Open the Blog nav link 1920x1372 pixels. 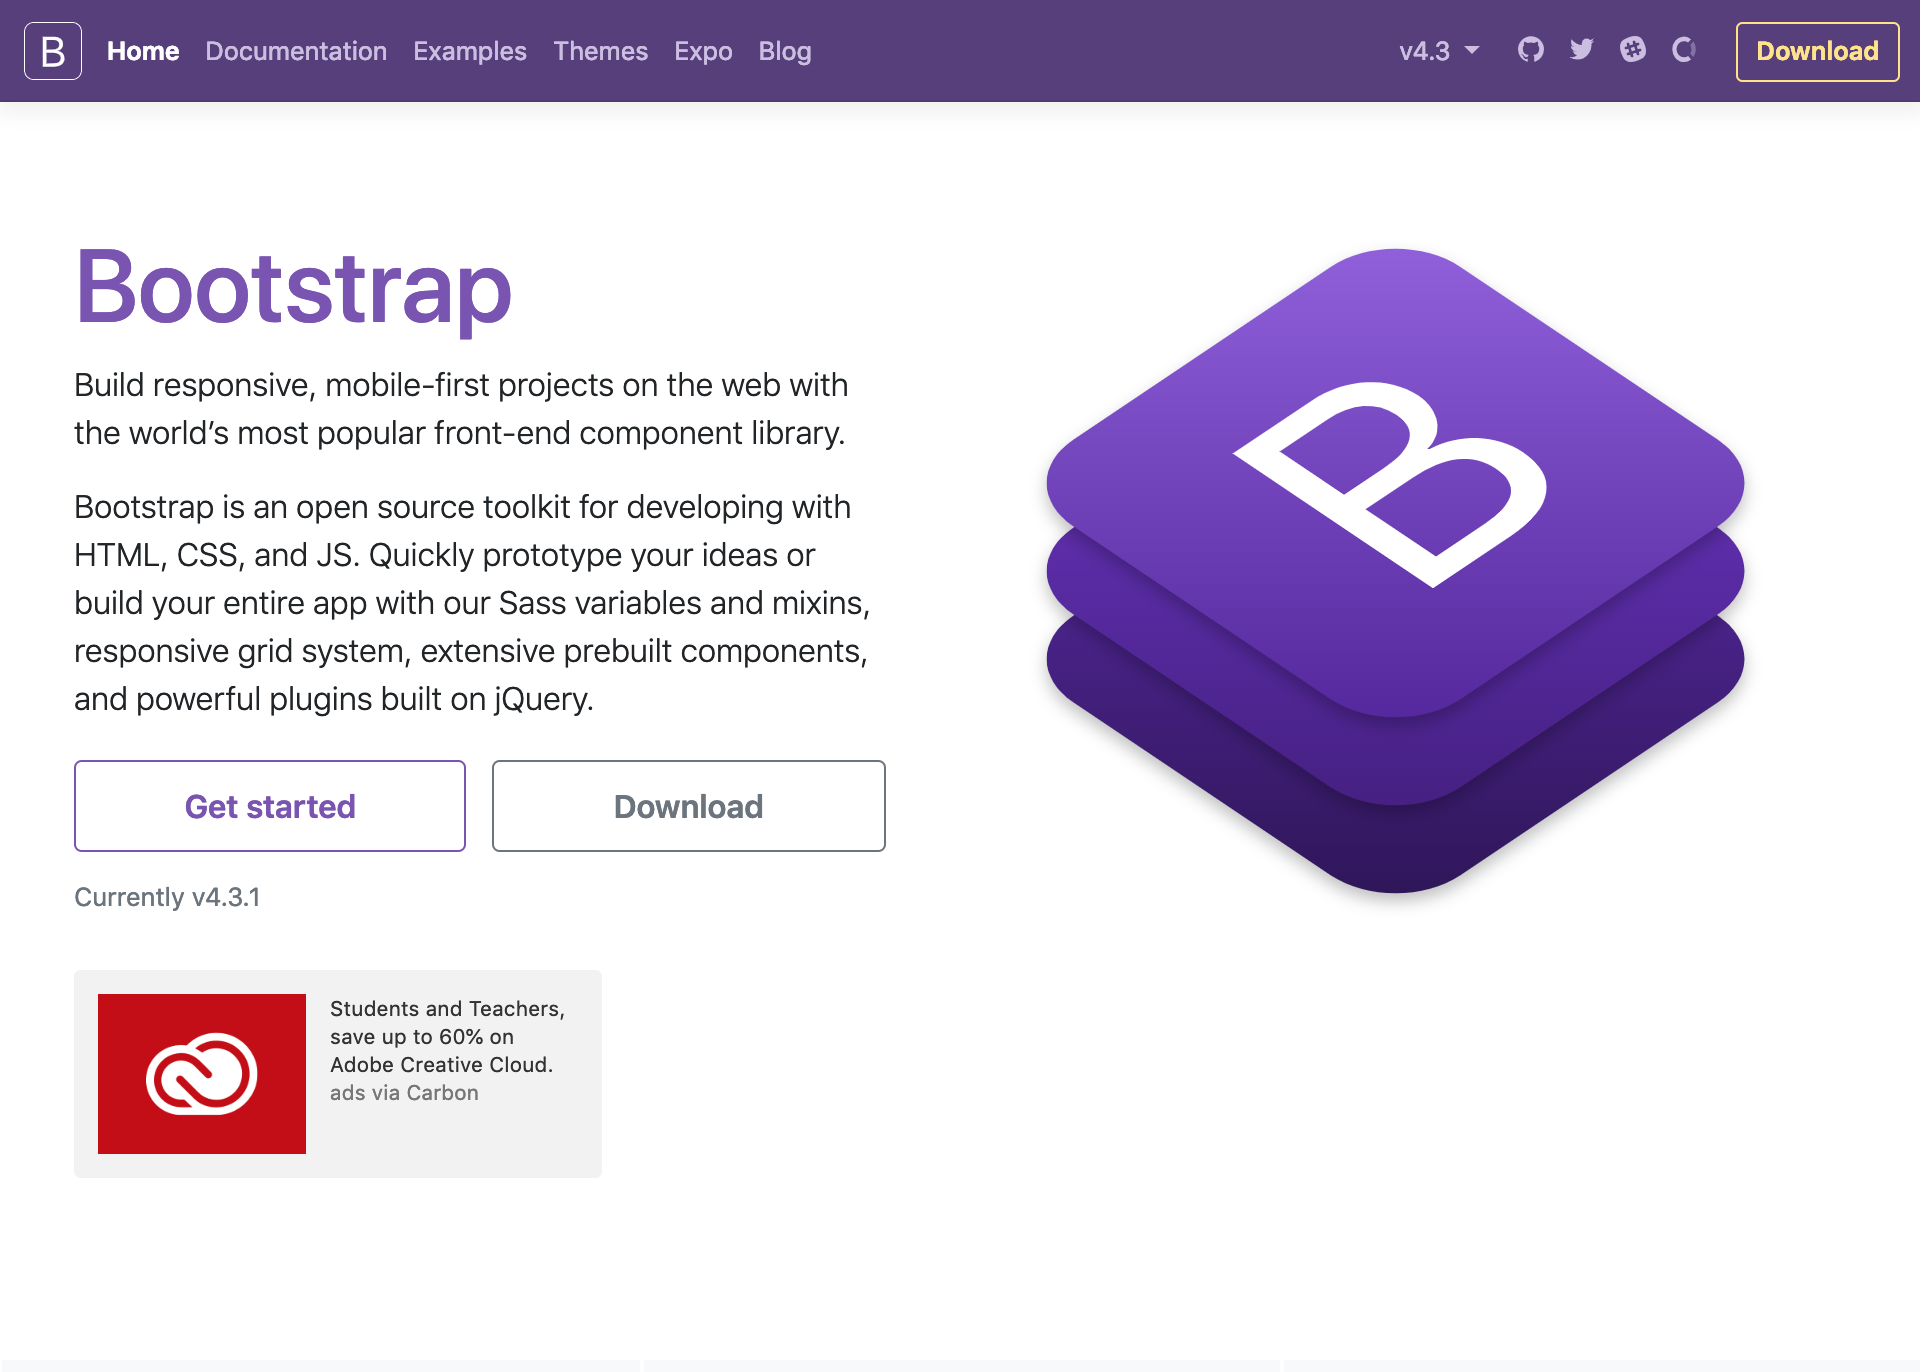coord(784,51)
